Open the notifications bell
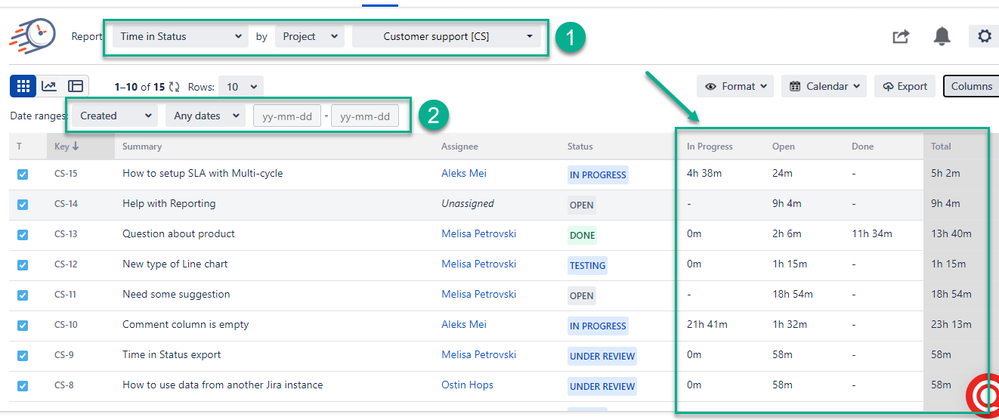 [x=942, y=37]
